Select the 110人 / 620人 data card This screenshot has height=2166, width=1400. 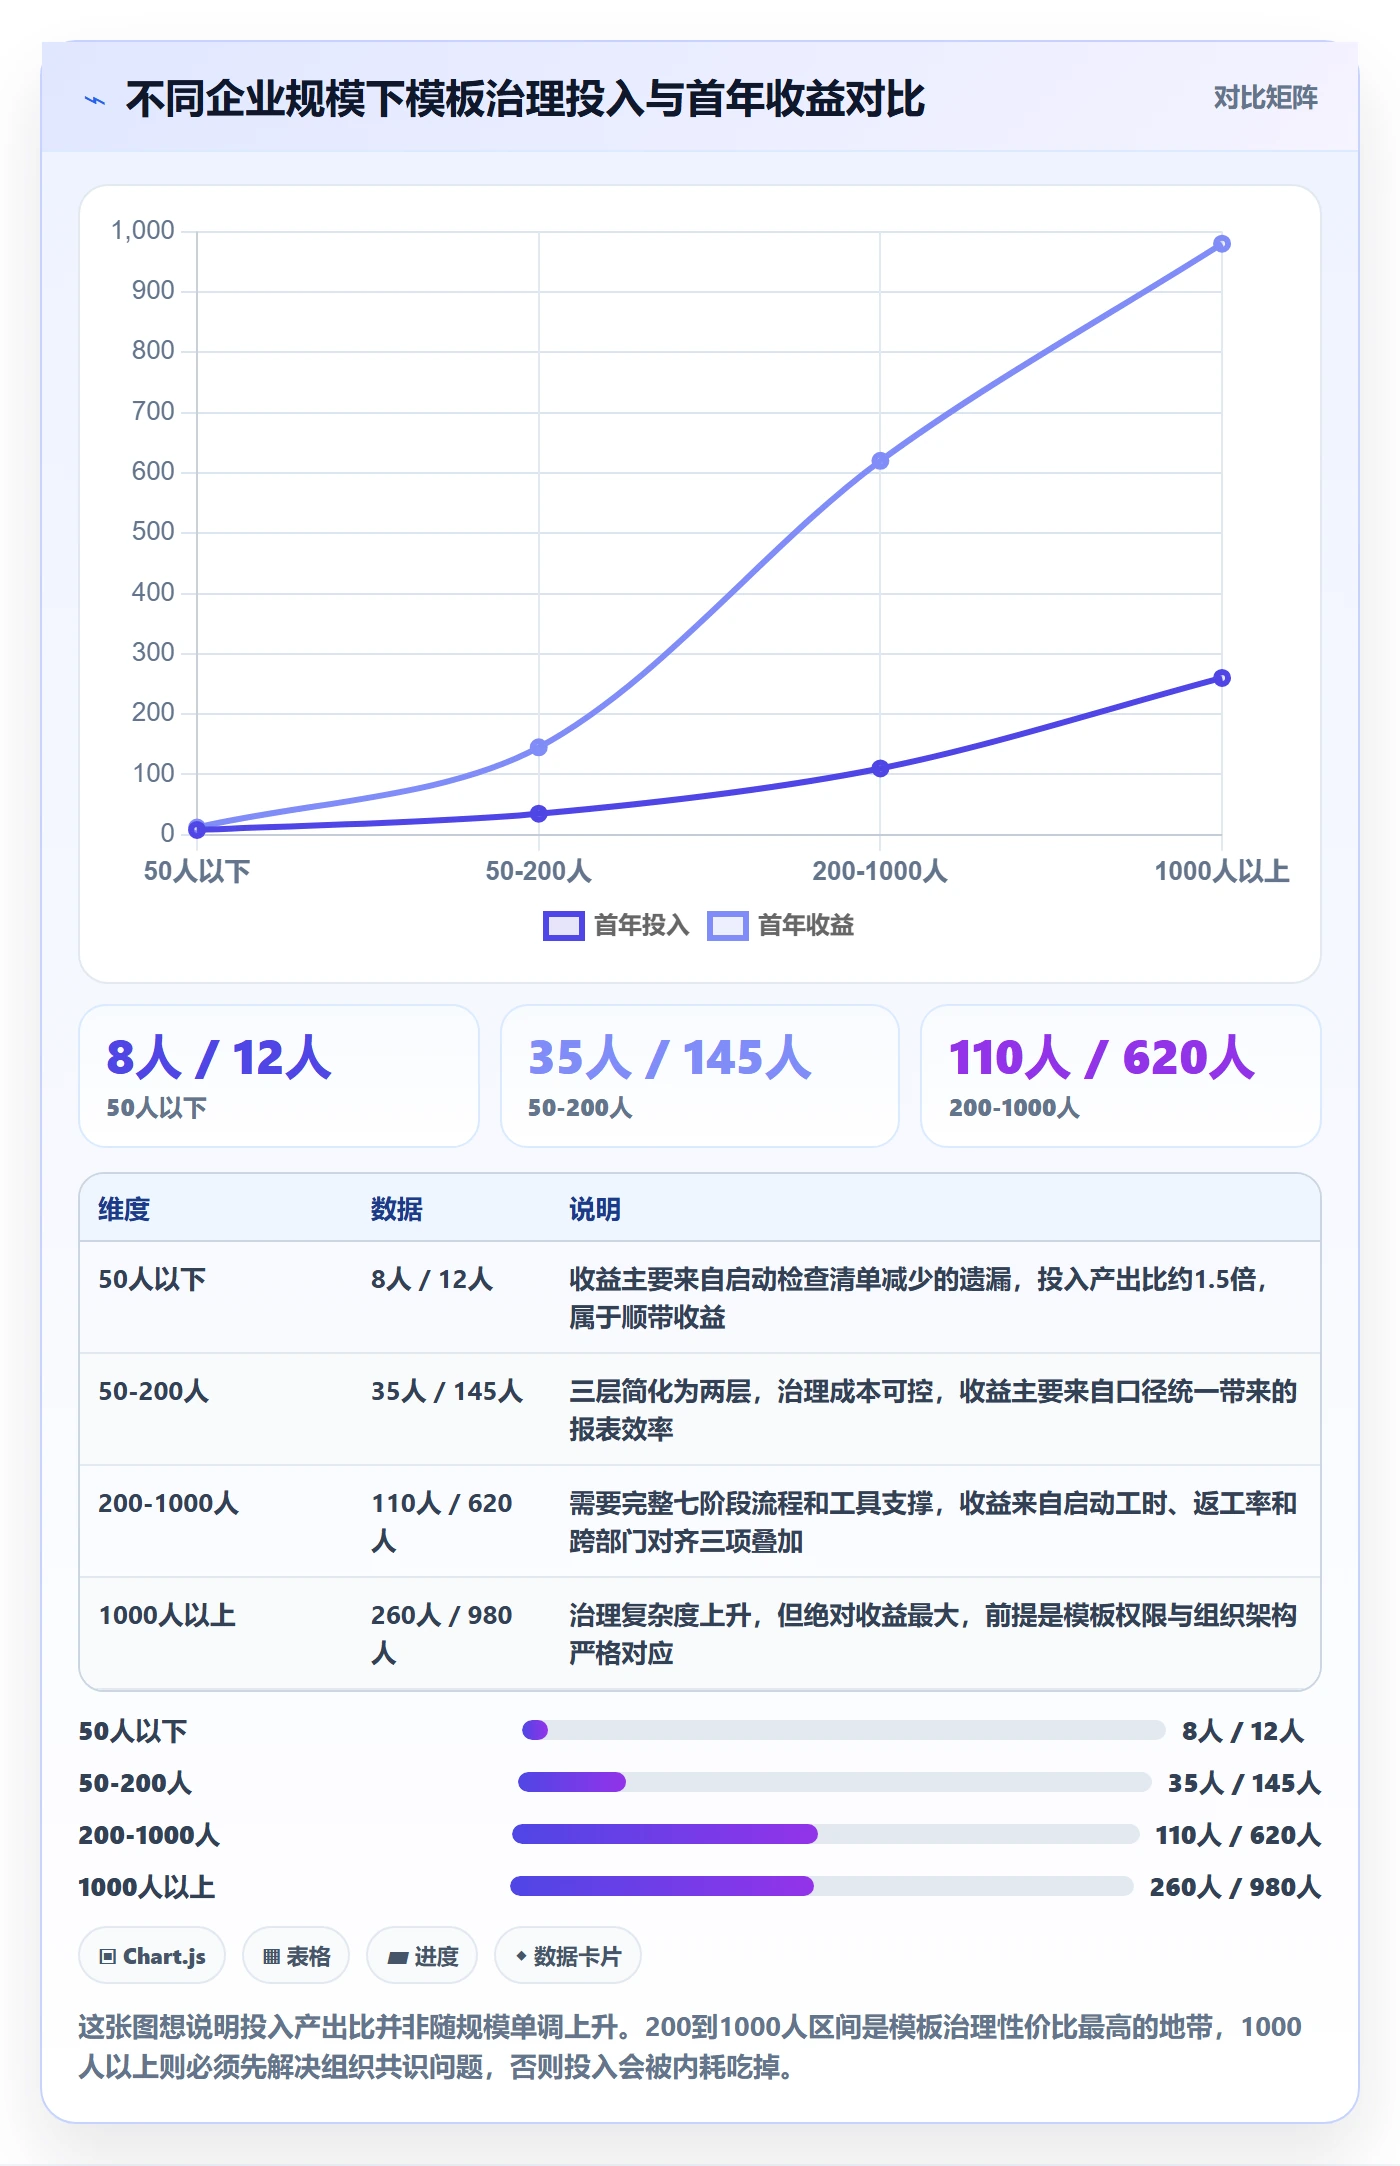point(1121,1076)
